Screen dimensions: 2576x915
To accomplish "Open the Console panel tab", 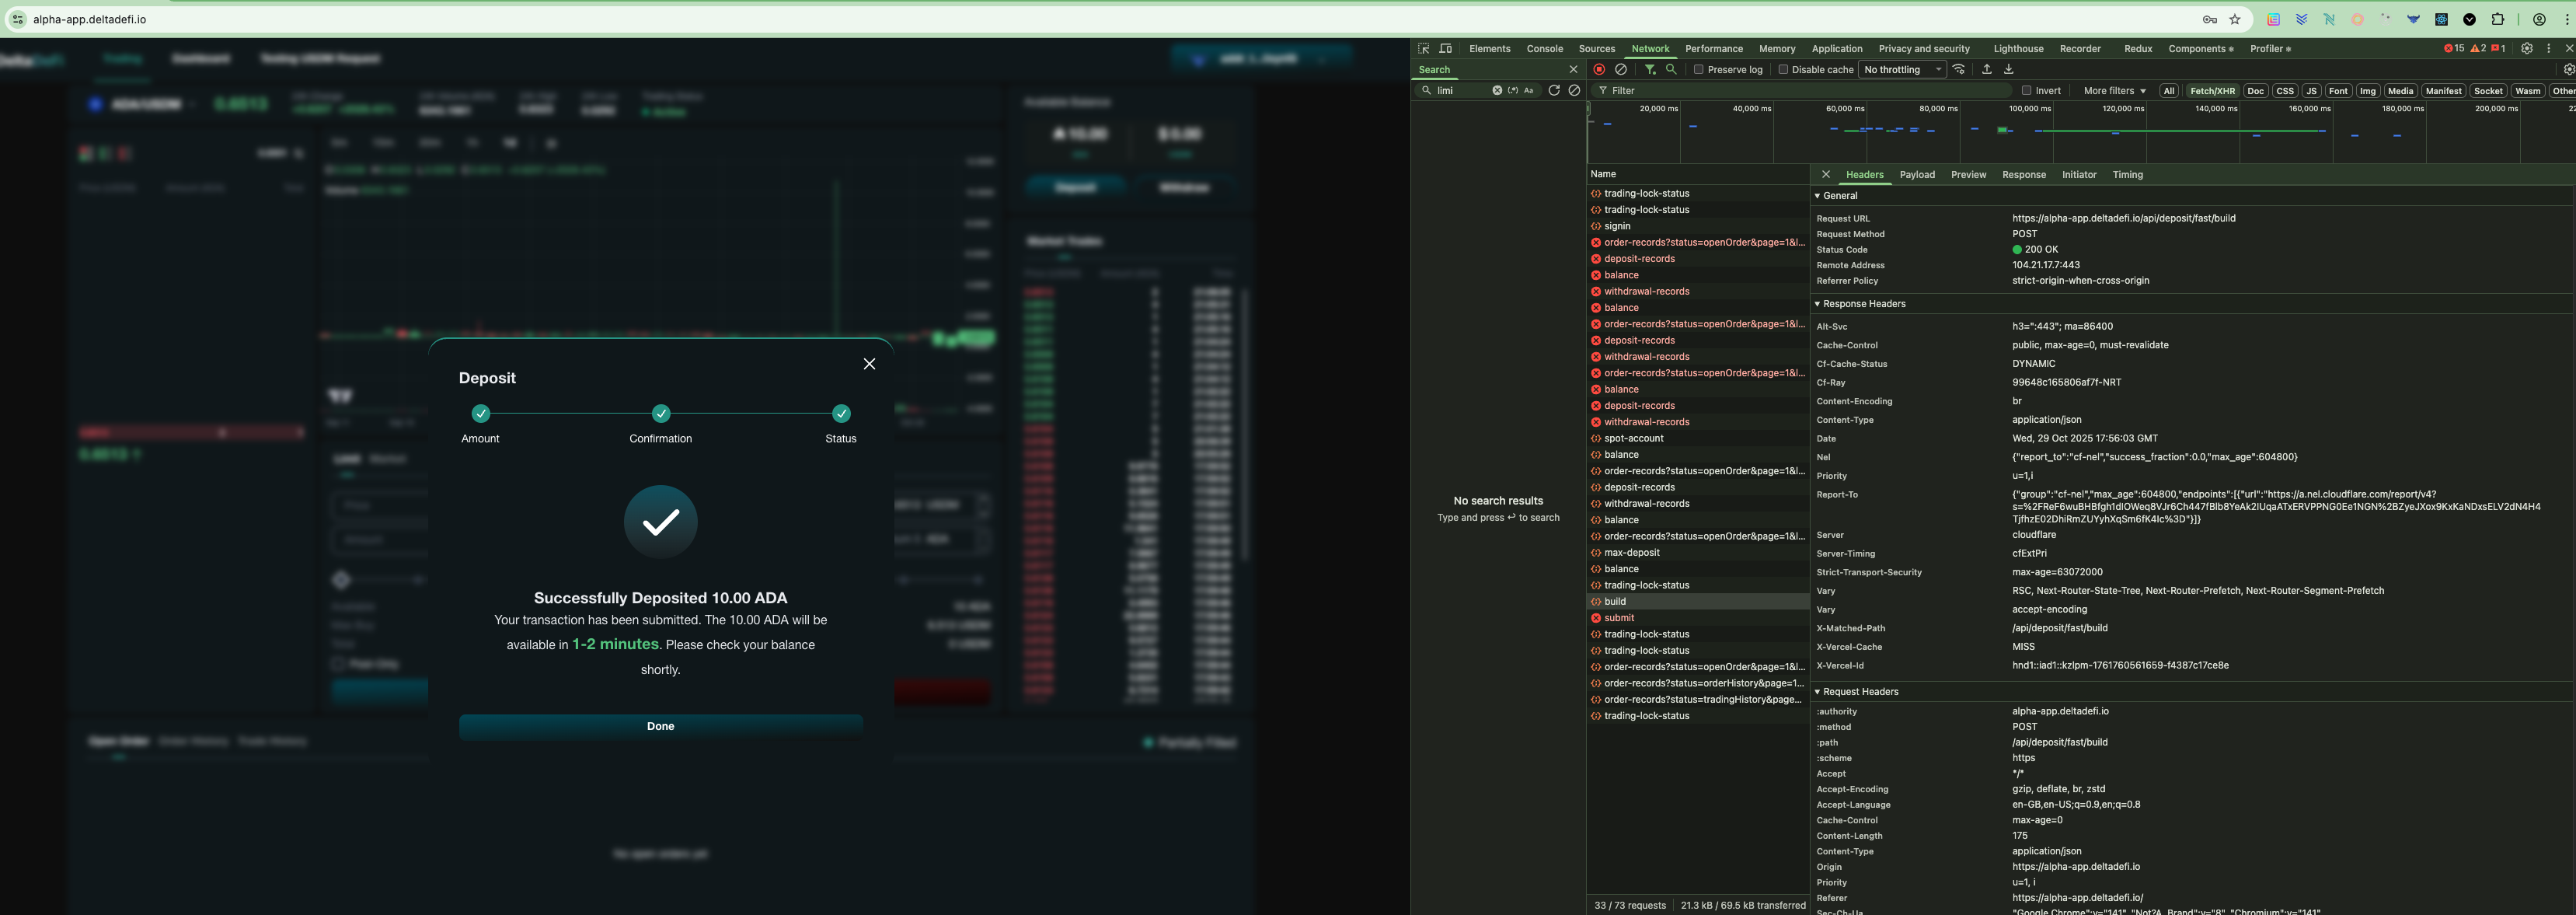I will tap(1544, 48).
